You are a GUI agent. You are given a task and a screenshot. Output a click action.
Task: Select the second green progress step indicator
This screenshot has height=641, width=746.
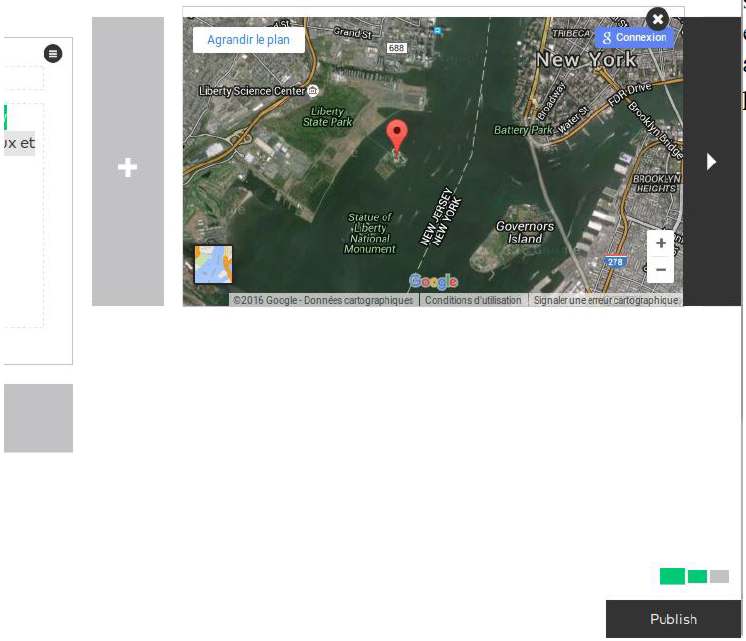point(697,576)
